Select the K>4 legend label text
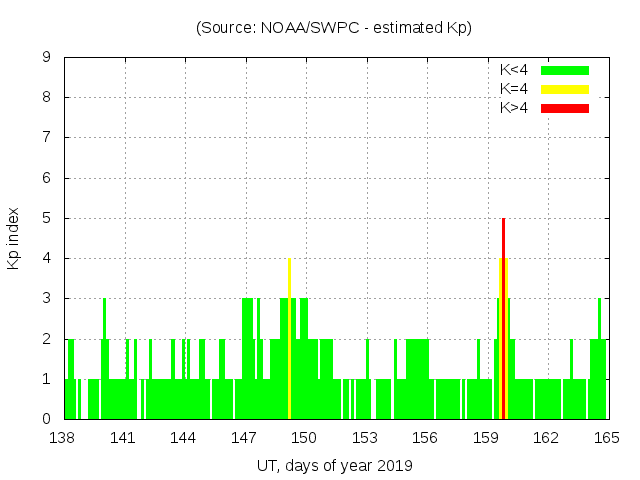This screenshot has width=640, height=480. (x=514, y=107)
